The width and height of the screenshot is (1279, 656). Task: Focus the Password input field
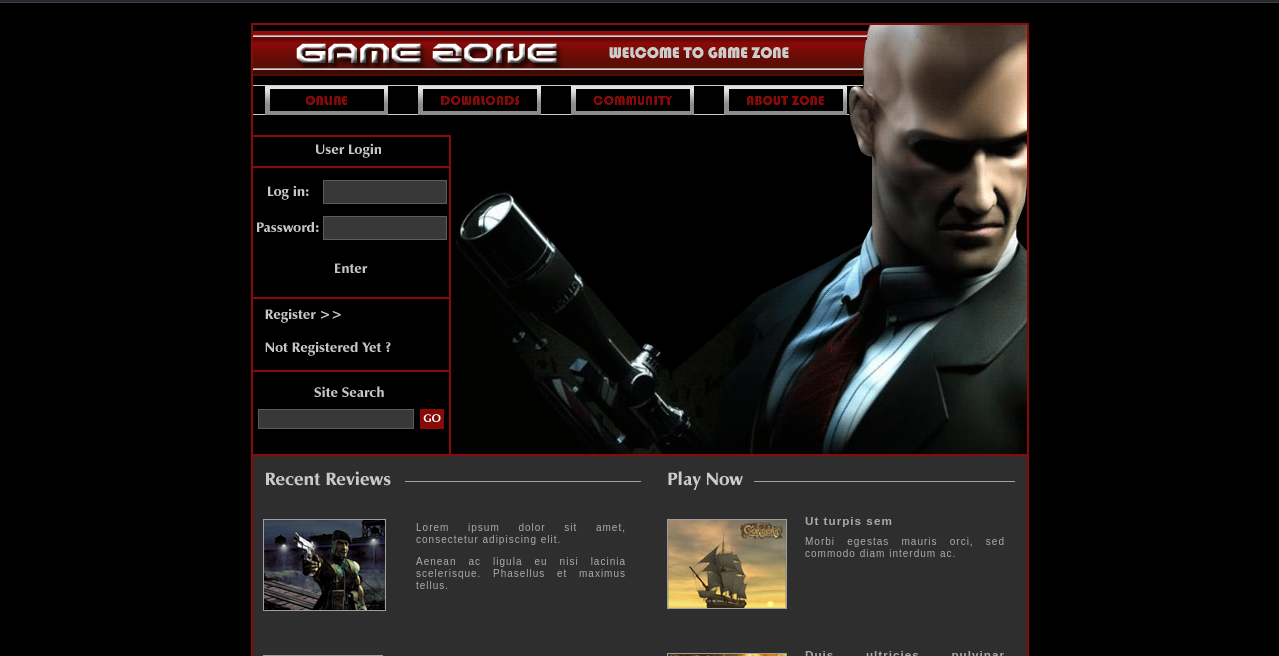tap(385, 228)
